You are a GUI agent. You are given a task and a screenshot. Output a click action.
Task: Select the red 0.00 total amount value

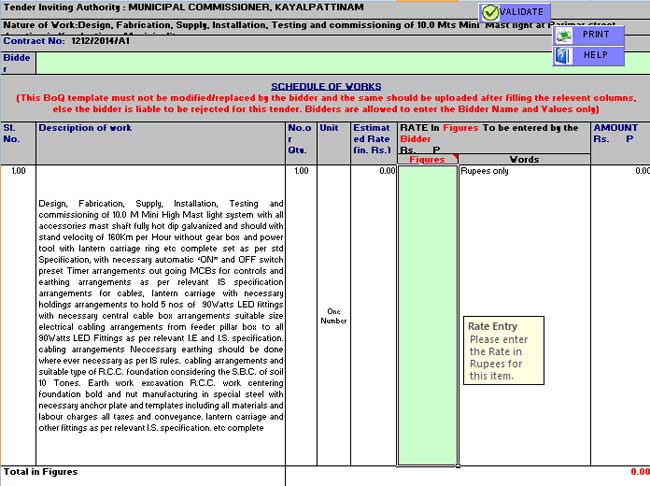(640, 472)
